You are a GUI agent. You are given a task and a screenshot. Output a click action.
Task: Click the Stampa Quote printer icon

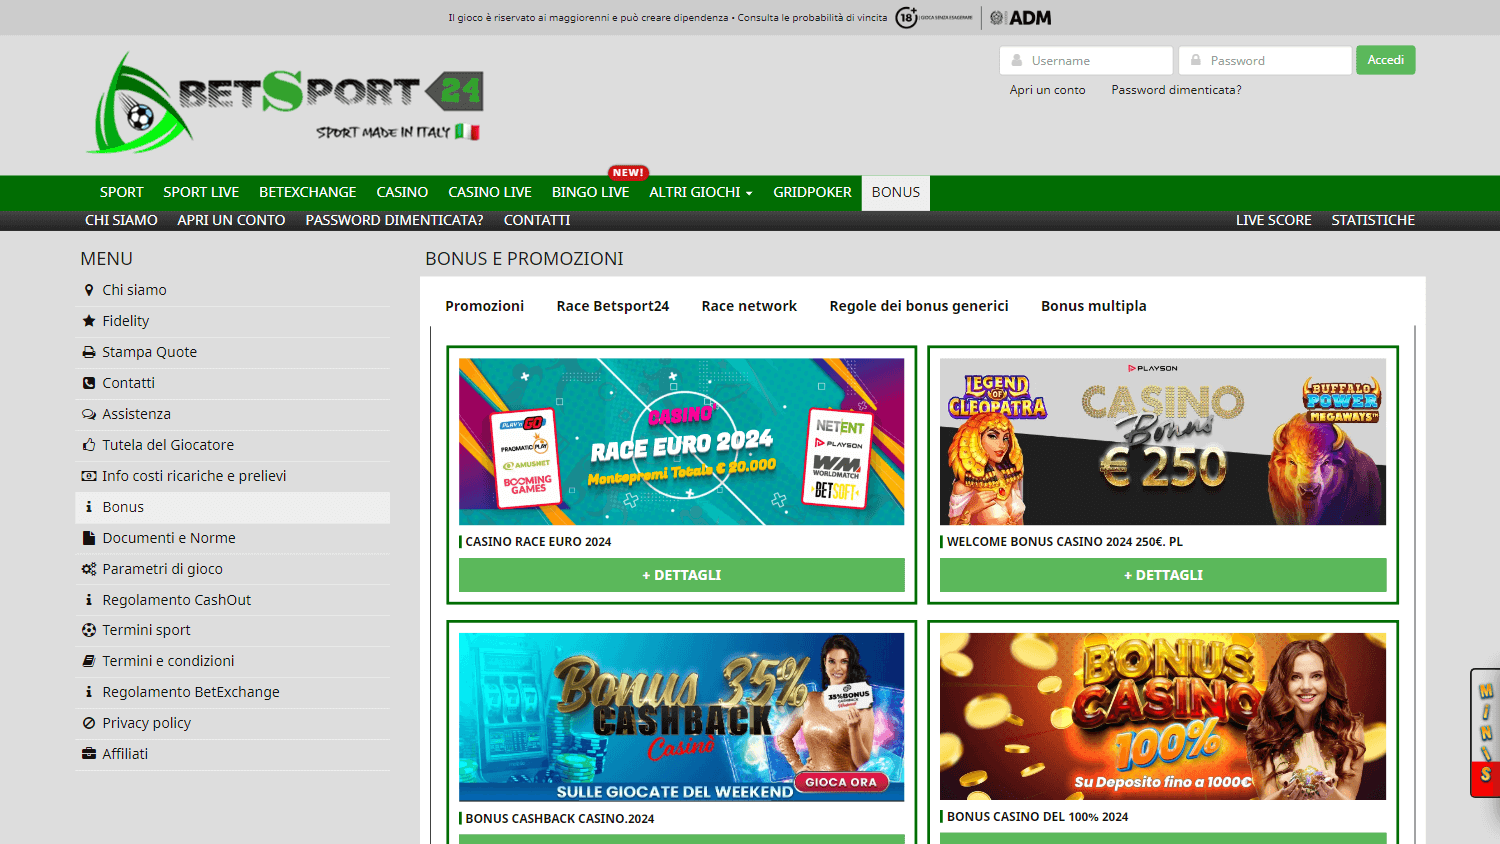click(x=89, y=352)
